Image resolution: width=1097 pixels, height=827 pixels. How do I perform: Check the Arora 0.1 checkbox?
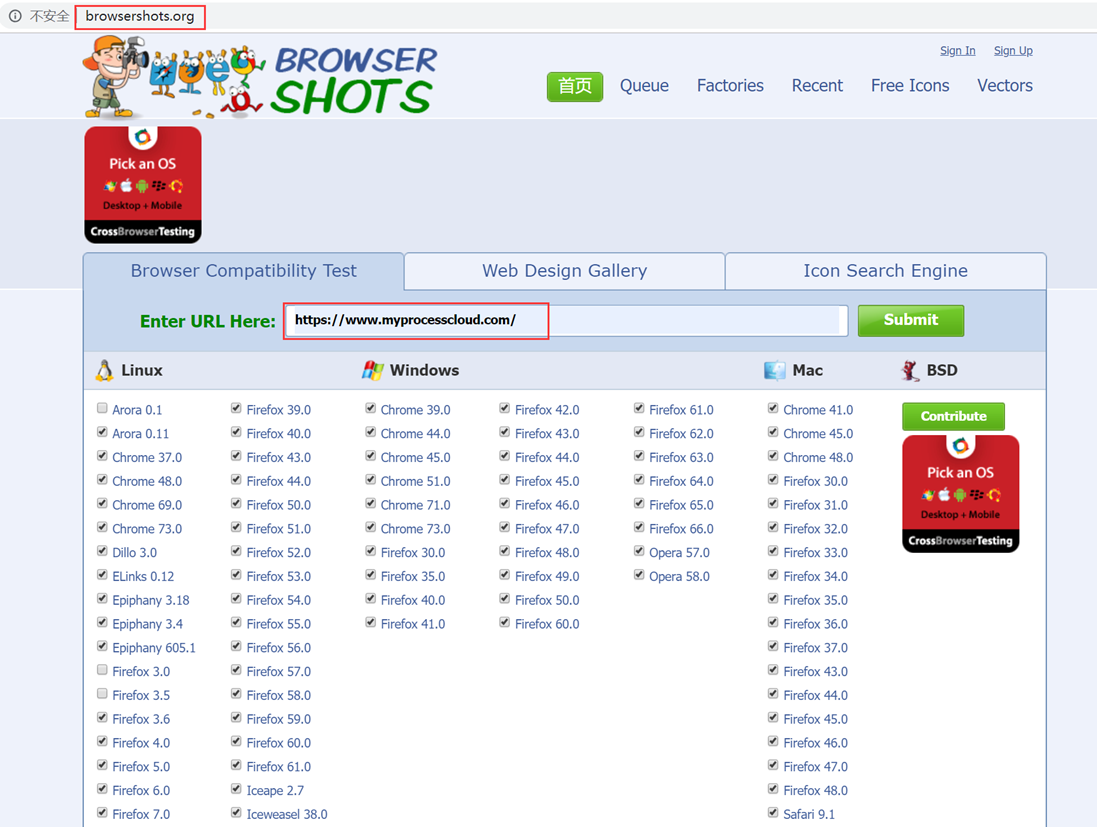[x=102, y=409]
